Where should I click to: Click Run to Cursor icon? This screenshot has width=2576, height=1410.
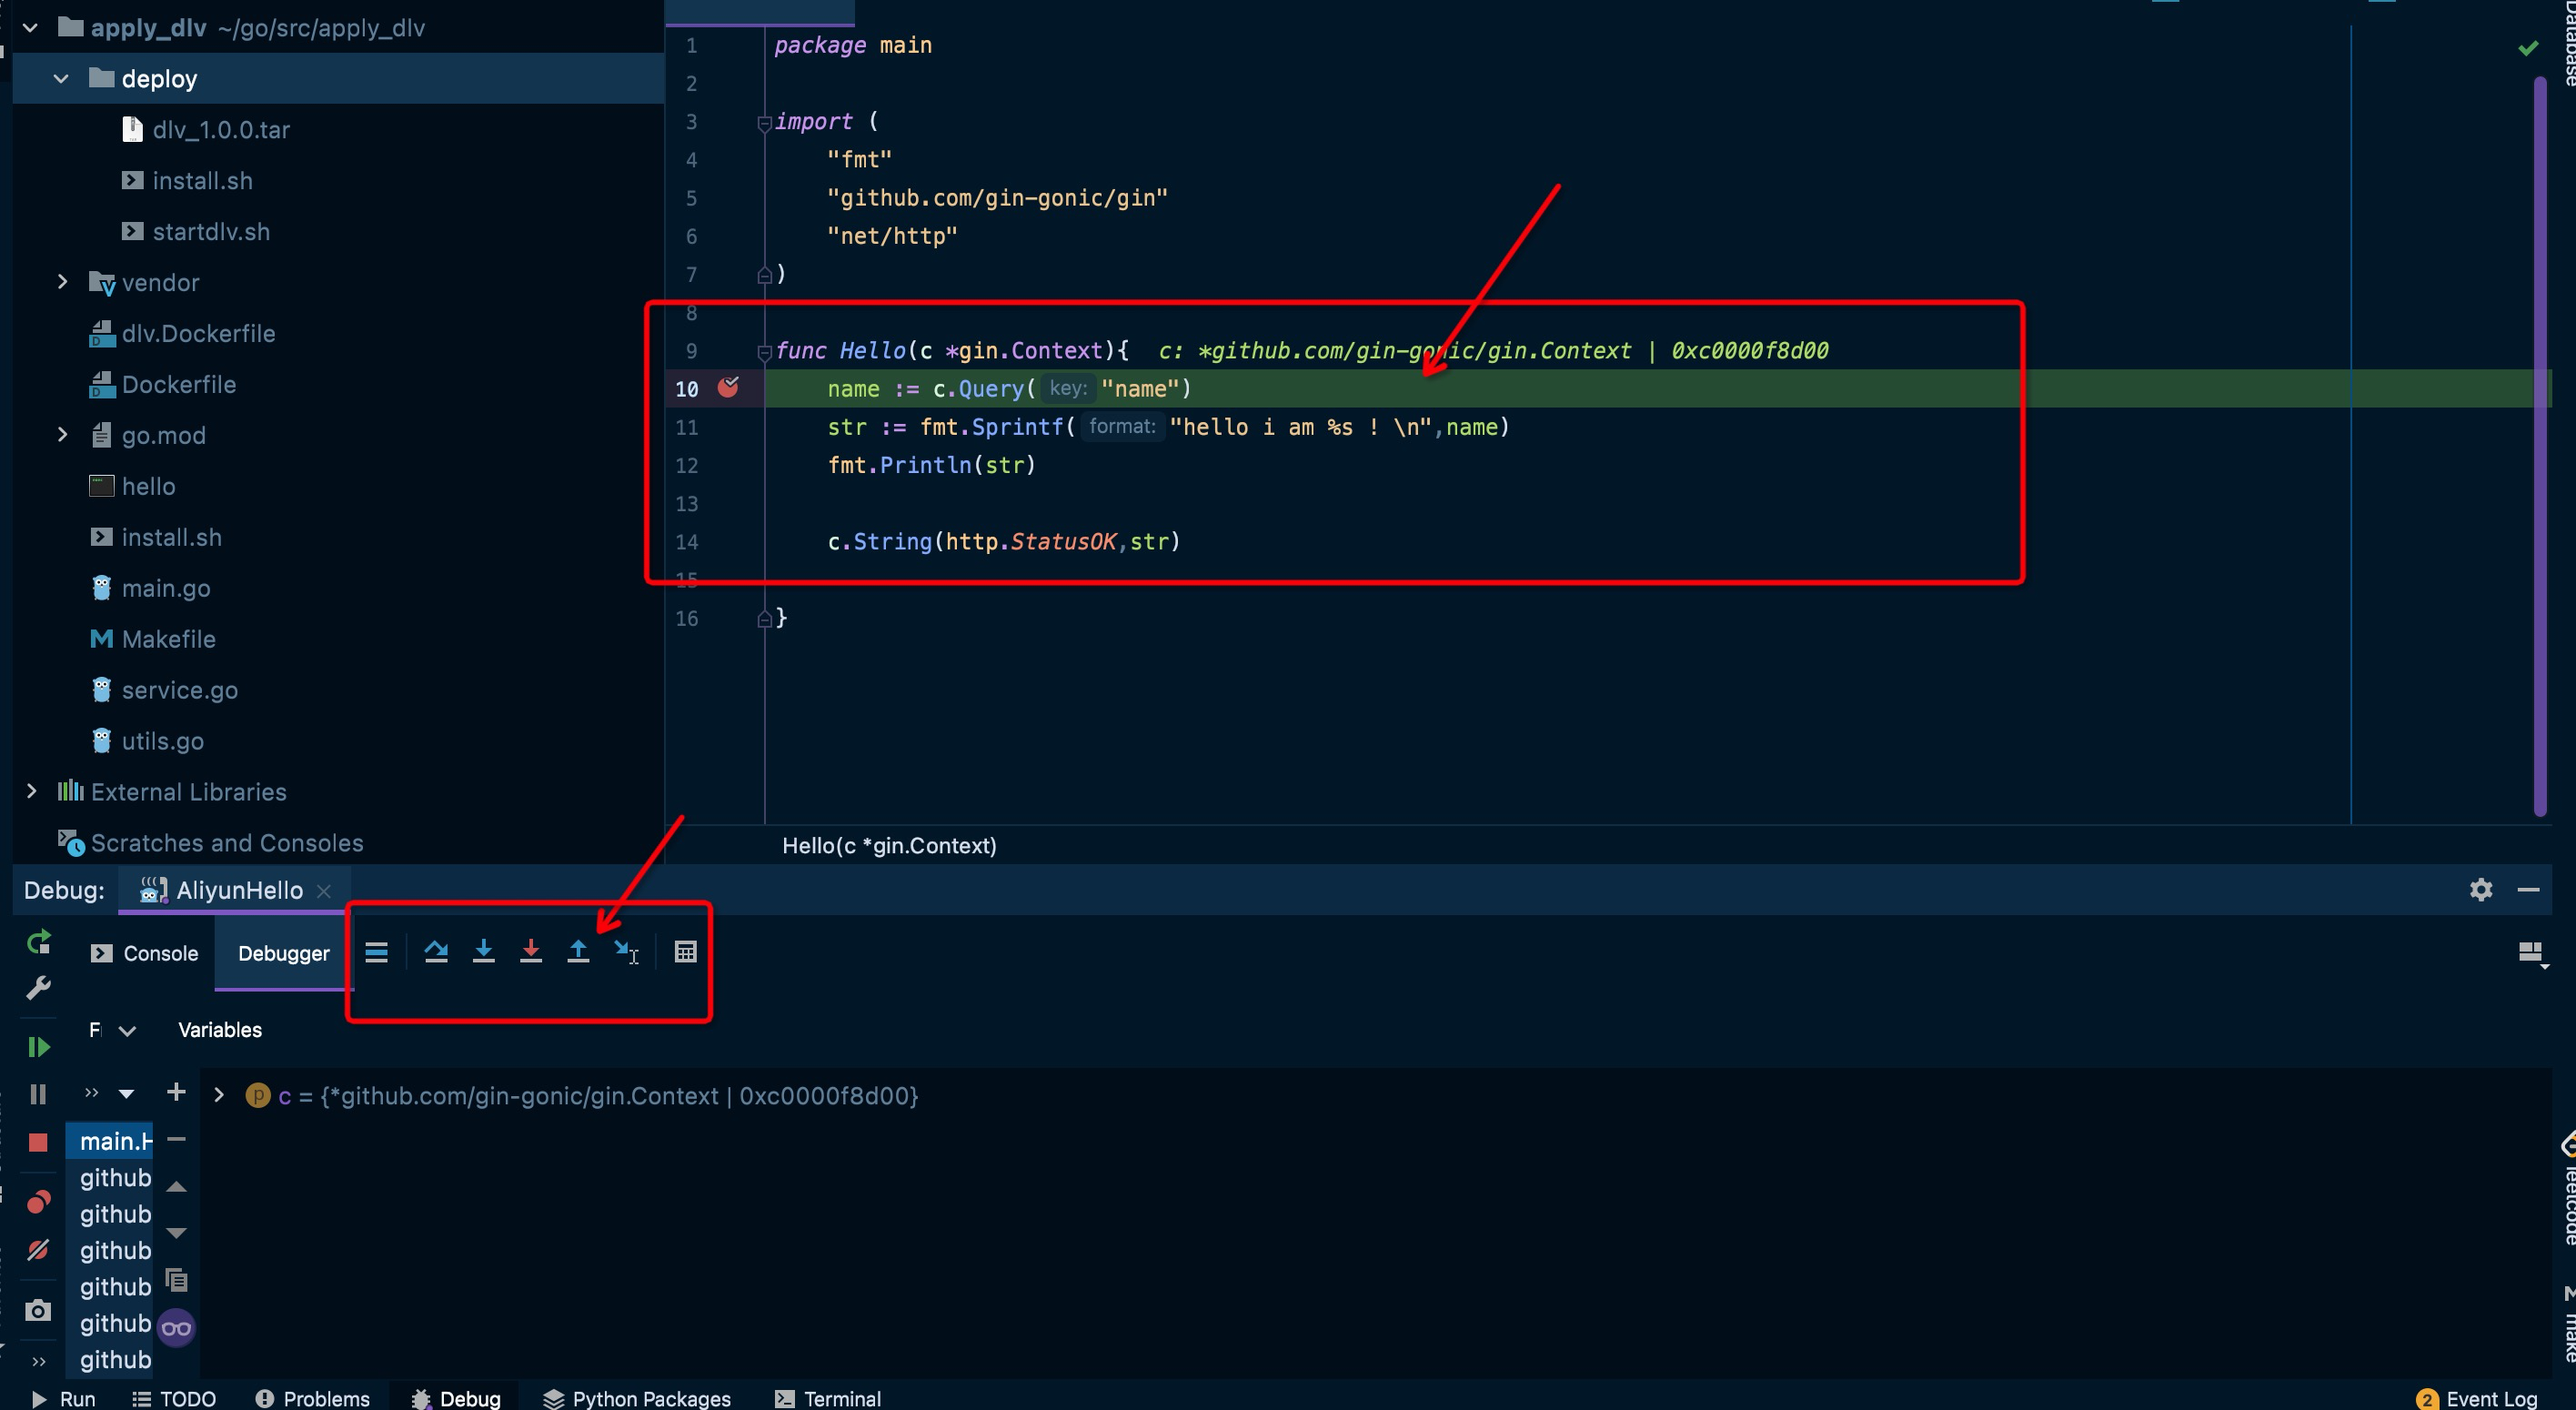626,951
